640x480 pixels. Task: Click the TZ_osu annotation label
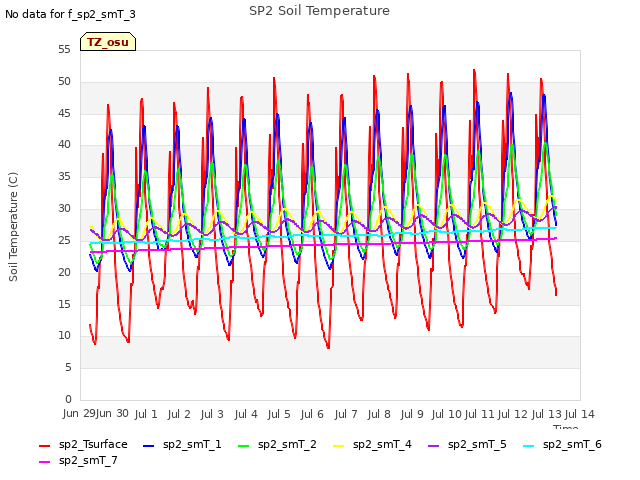[108, 42]
